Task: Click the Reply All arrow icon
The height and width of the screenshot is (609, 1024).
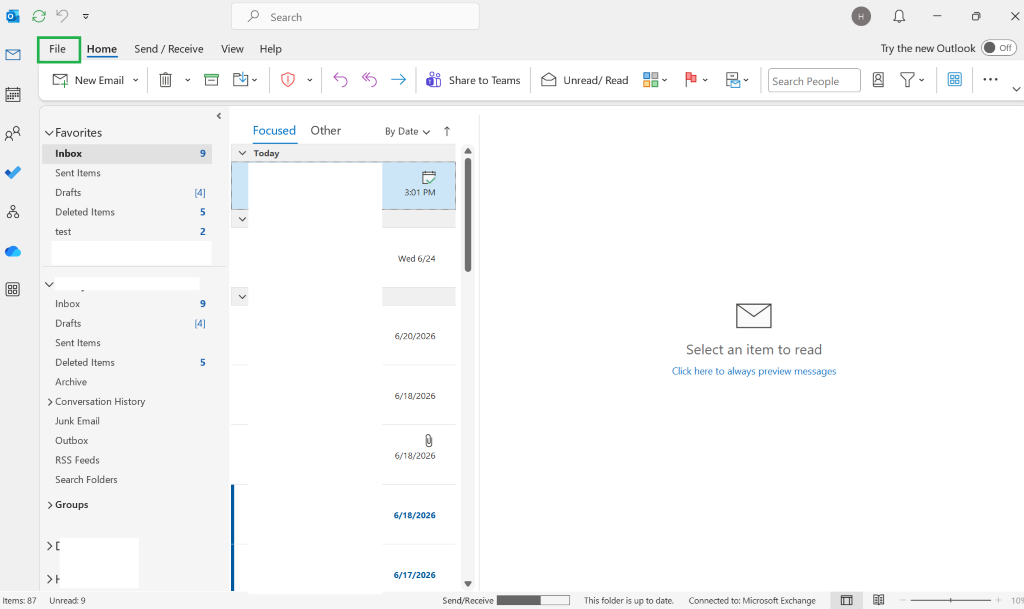Action: pos(369,80)
